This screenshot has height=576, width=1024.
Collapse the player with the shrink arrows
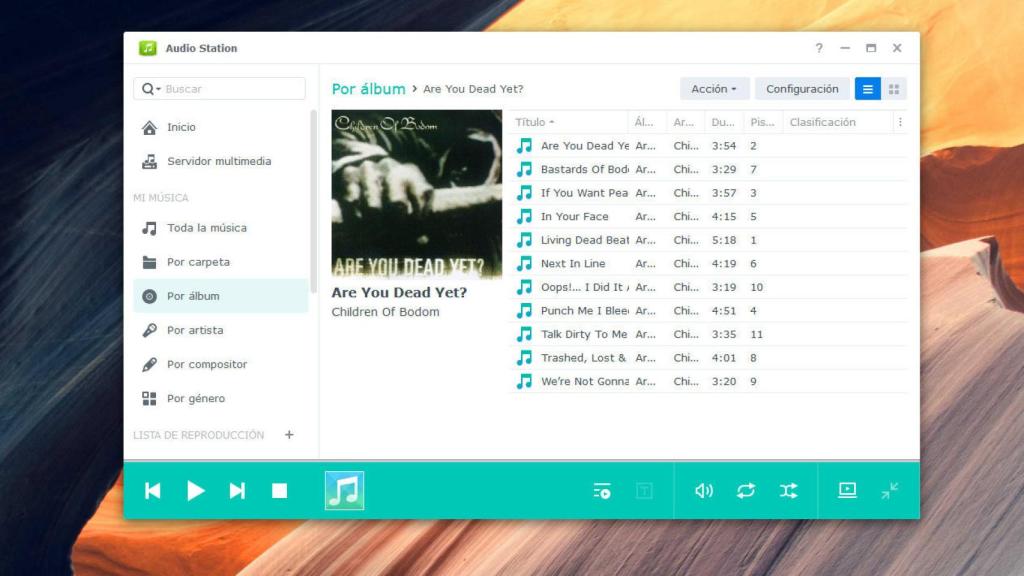tap(888, 490)
